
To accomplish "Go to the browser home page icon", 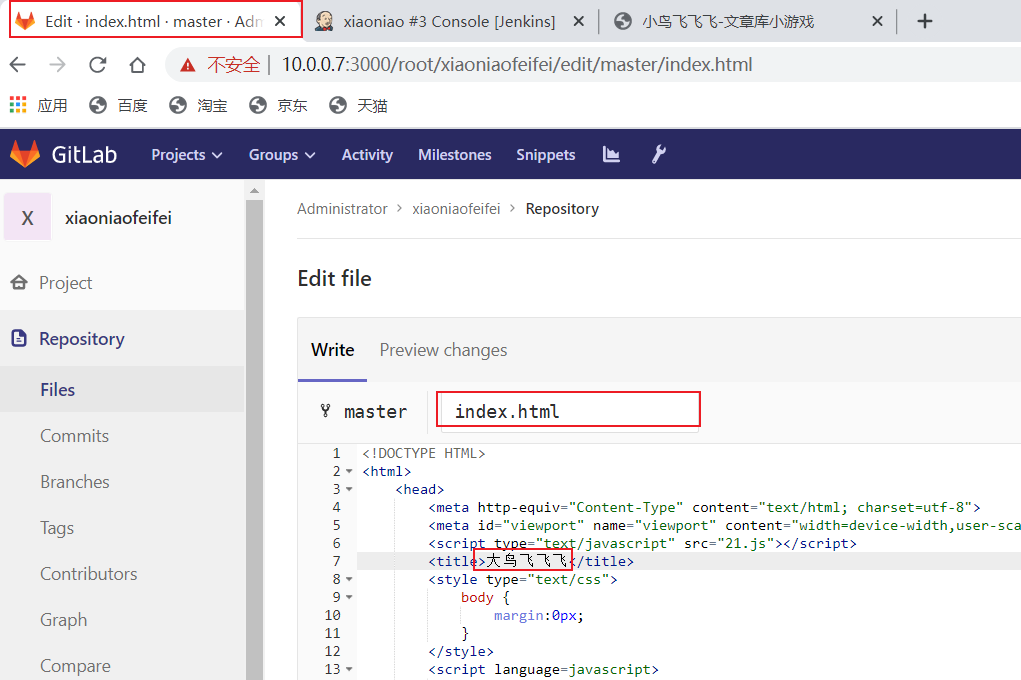I will 137,65.
